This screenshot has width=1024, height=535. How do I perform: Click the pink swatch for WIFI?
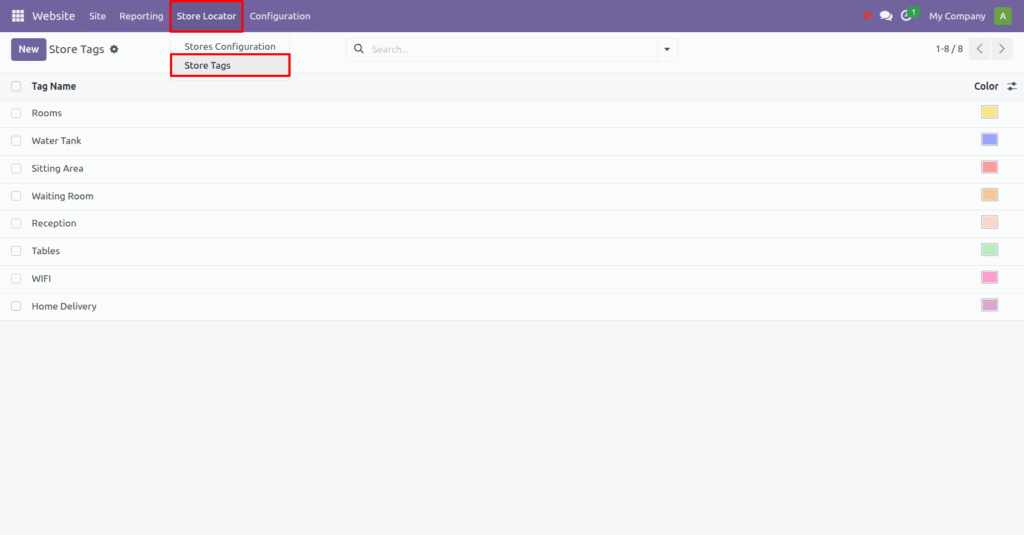pyautogui.click(x=989, y=277)
